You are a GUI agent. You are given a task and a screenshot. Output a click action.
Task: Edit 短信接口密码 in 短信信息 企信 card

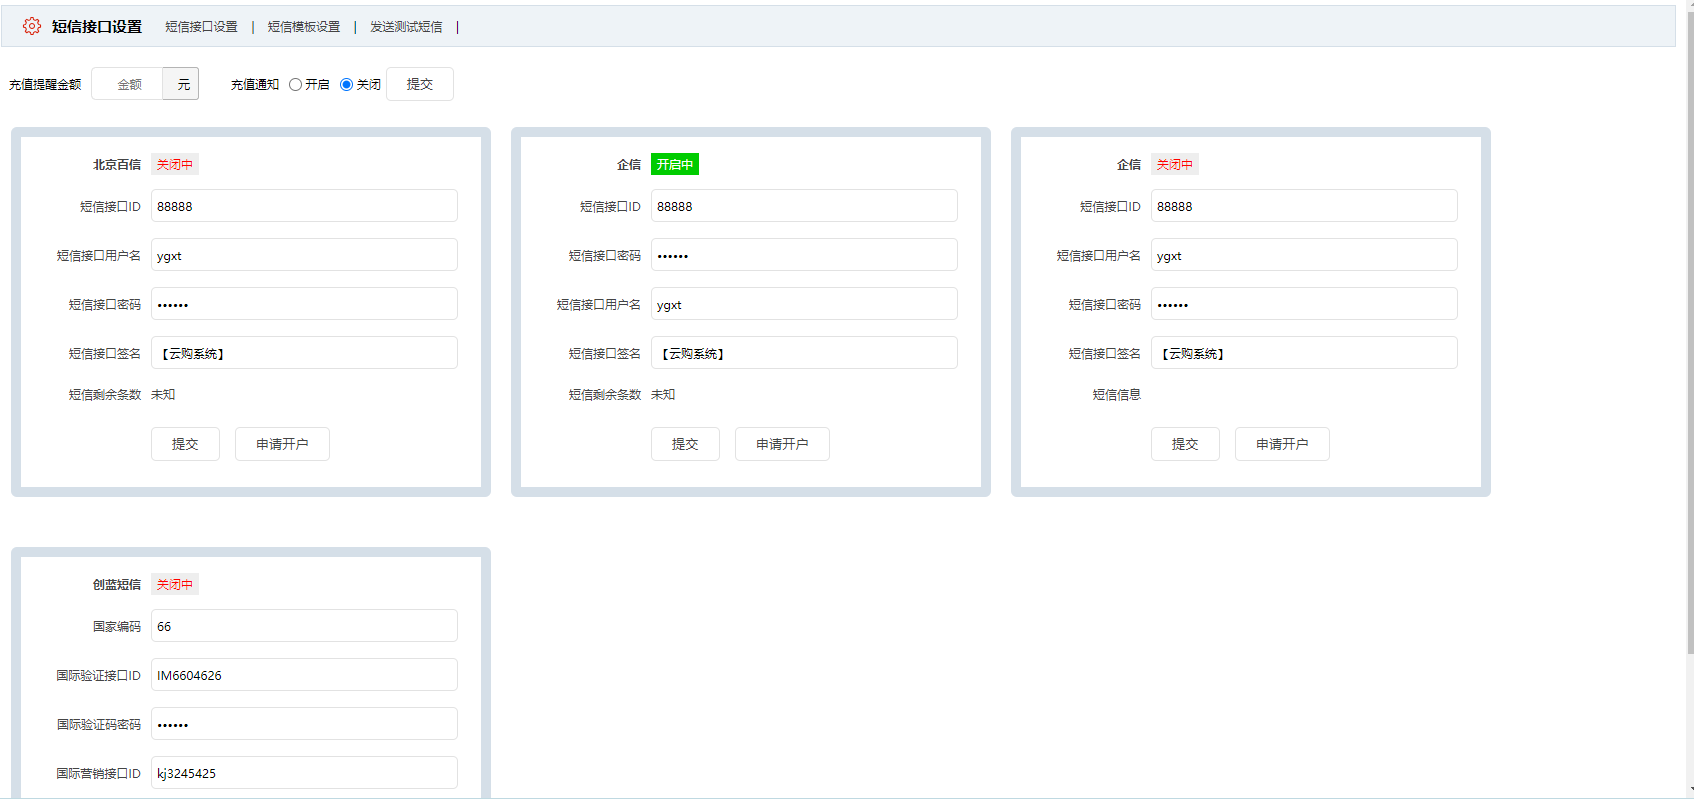tap(1304, 304)
